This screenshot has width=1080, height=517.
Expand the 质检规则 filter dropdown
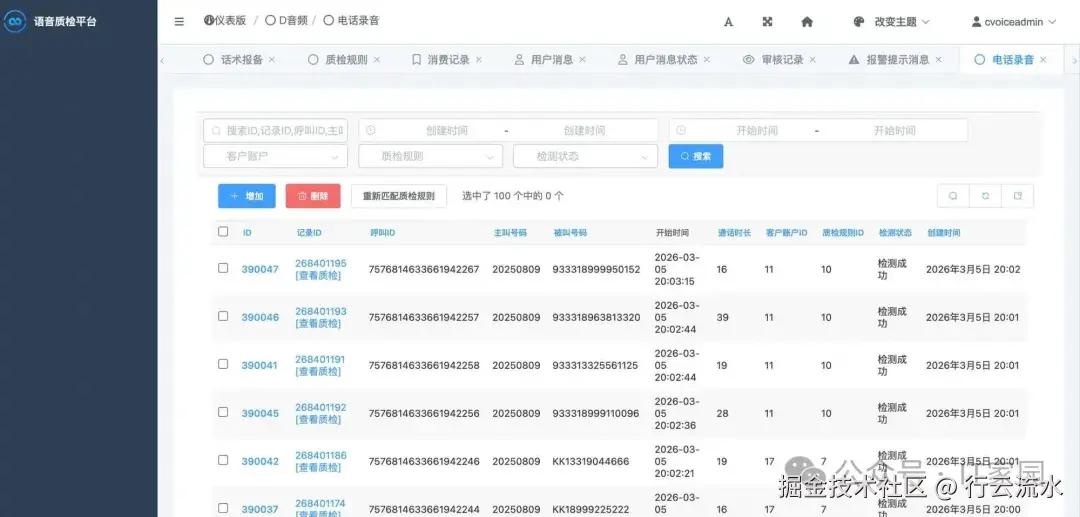click(x=430, y=156)
